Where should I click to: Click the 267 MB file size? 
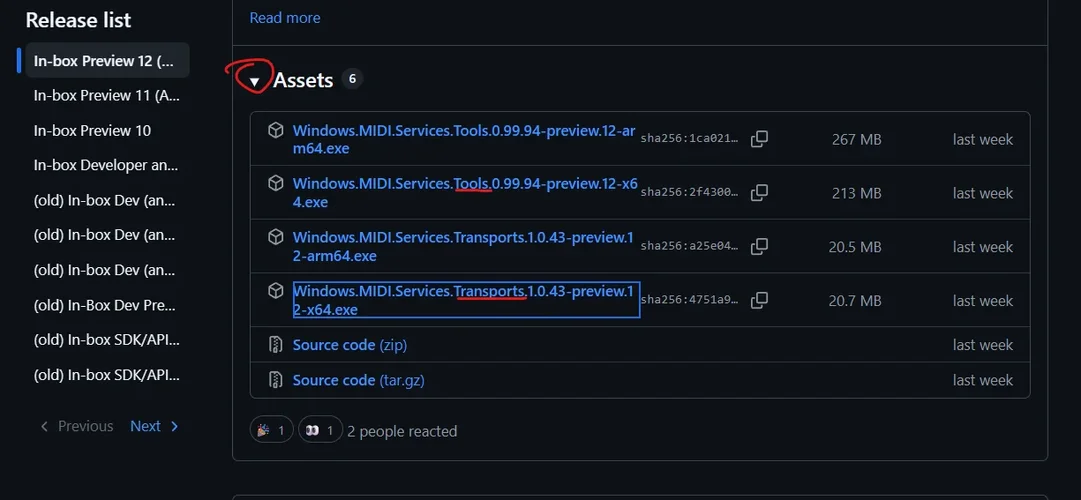(856, 139)
